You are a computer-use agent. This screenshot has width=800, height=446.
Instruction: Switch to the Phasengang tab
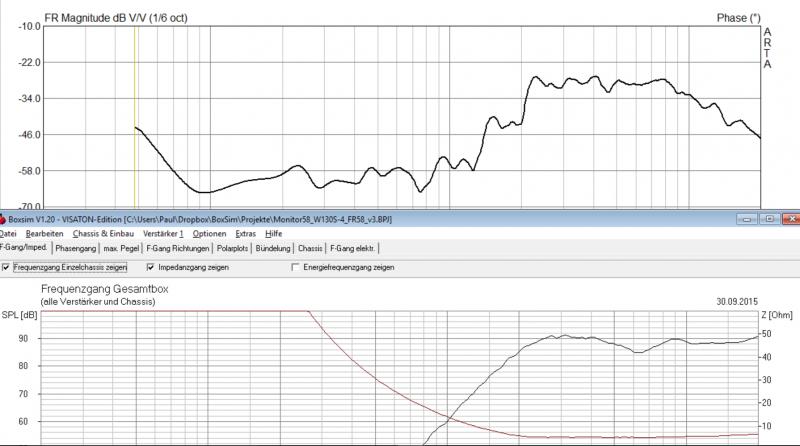76,249
